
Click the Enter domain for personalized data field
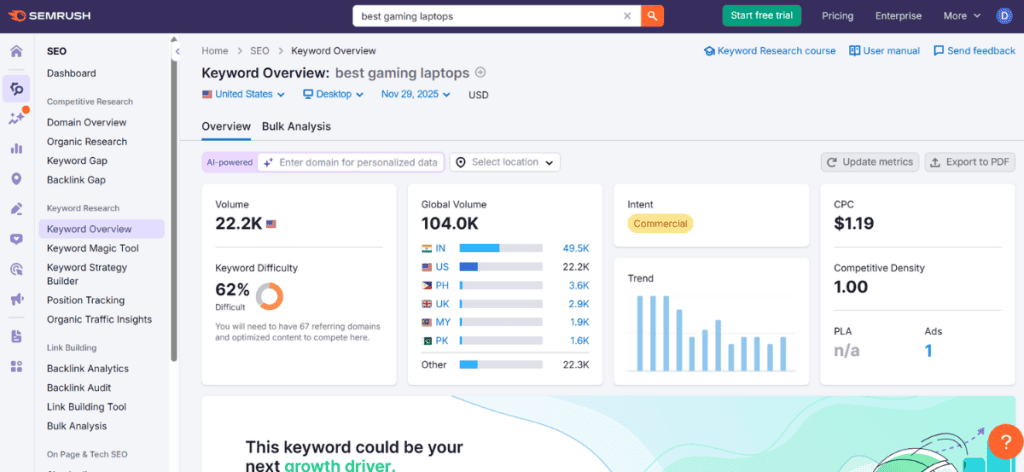(x=351, y=162)
